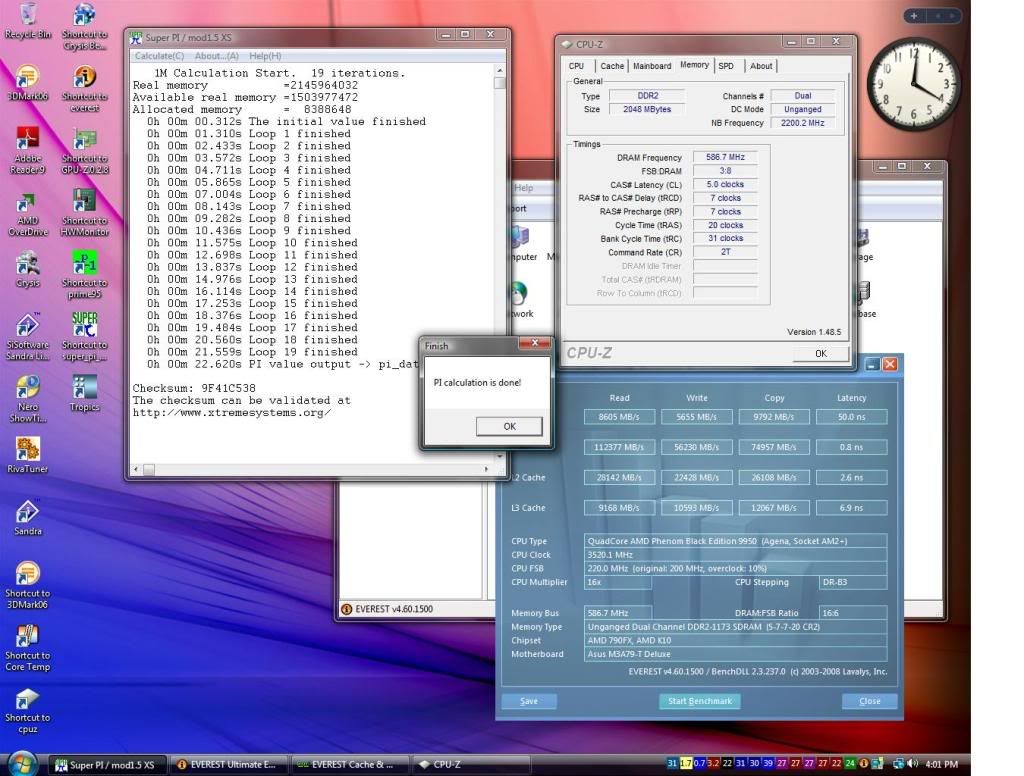Image resolution: width=1024 pixels, height=776 pixels.
Task: Click the FSB:DRAM 3:8 value
Action: pos(725,171)
